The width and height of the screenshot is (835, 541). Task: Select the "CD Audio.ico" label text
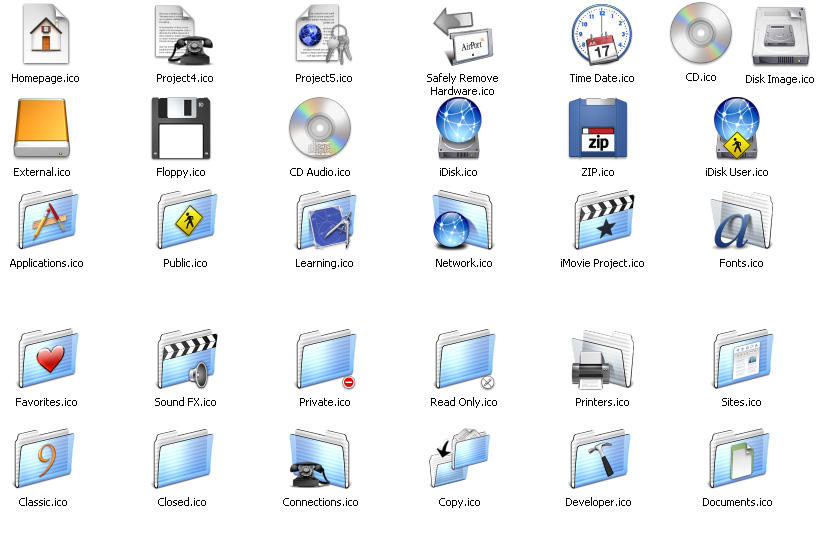[x=320, y=172]
